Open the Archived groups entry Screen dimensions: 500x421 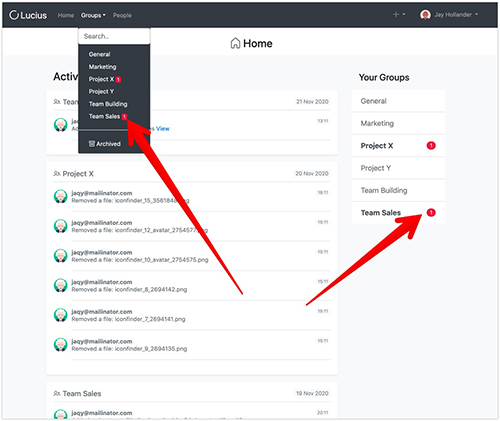pyautogui.click(x=105, y=144)
